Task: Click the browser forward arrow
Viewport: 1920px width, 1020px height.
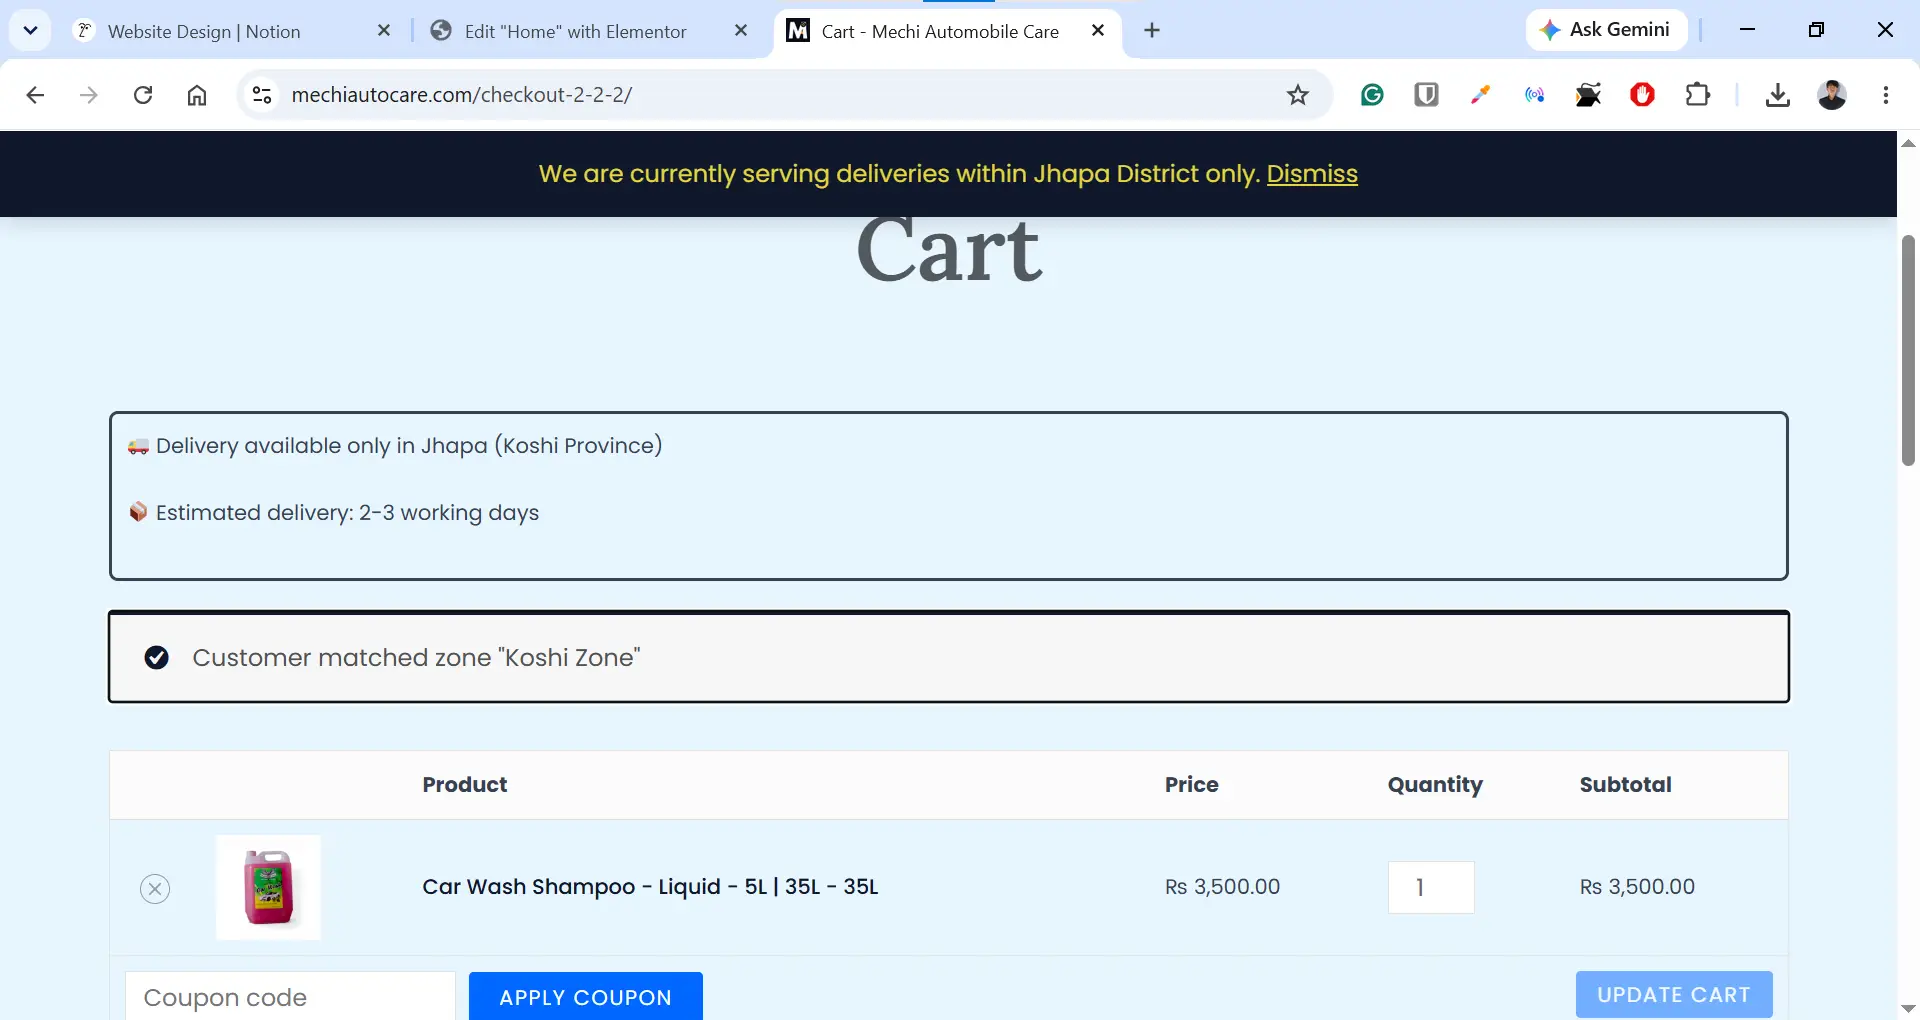Action: point(89,95)
